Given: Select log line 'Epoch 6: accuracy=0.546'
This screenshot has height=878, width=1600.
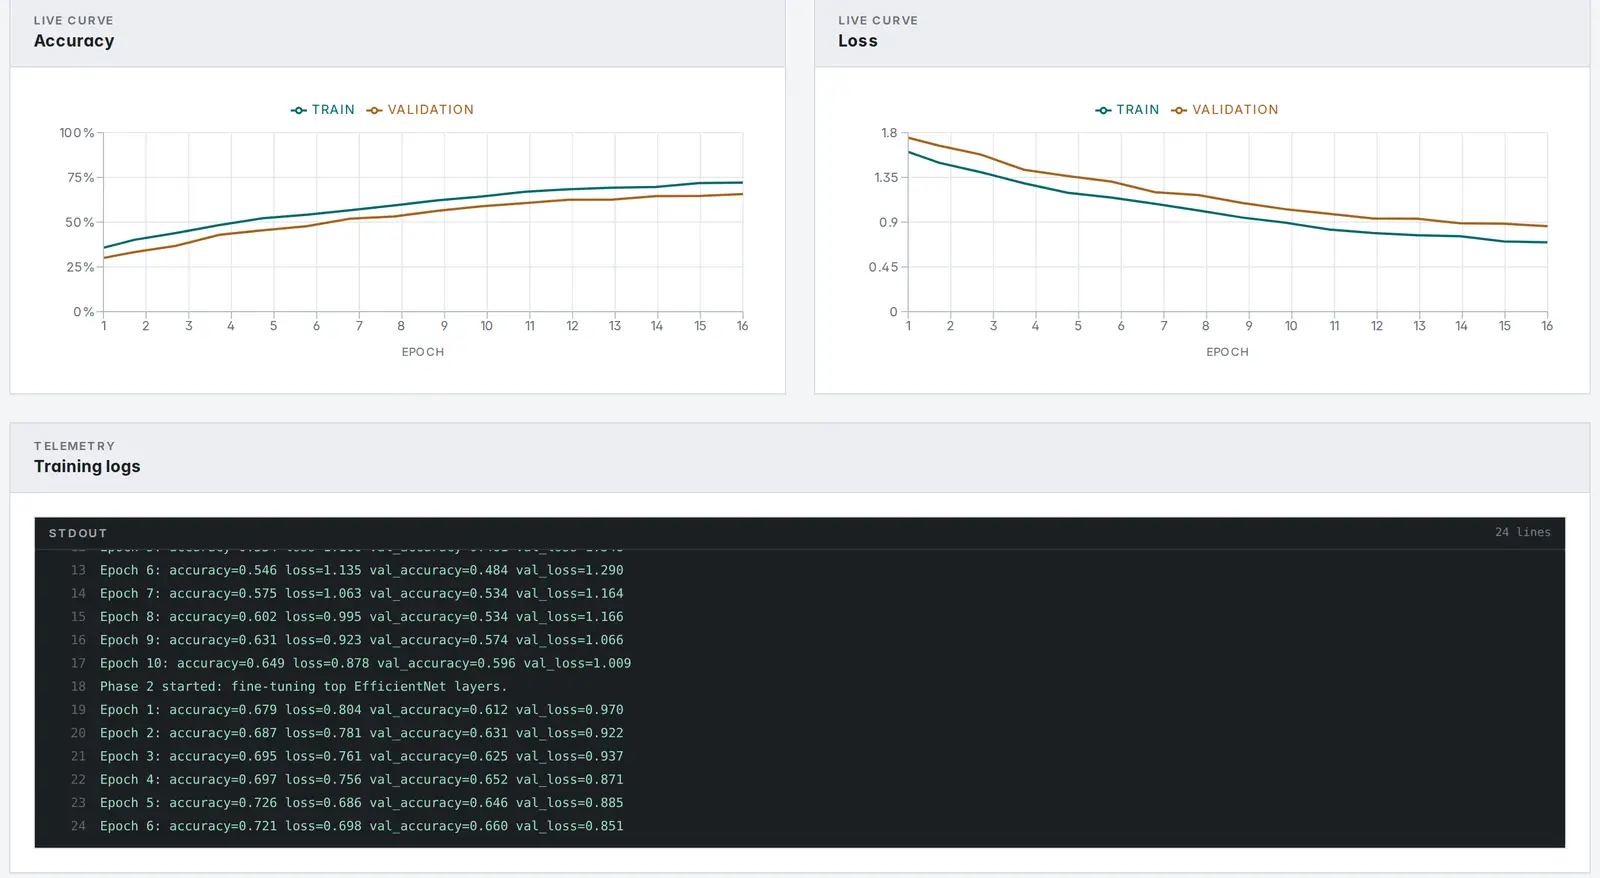Looking at the screenshot, I should (x=361, y=570).
